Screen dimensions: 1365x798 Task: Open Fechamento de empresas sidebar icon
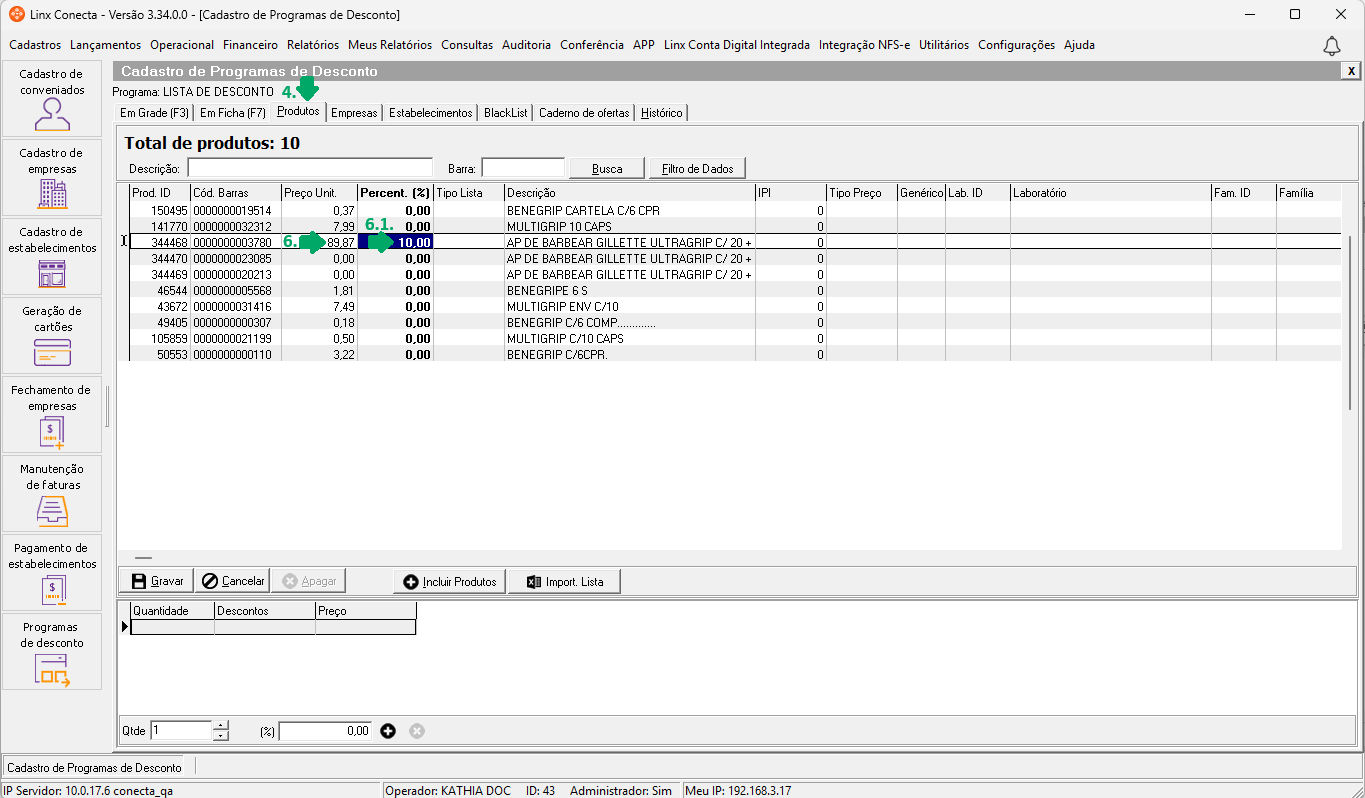[52, 414]
